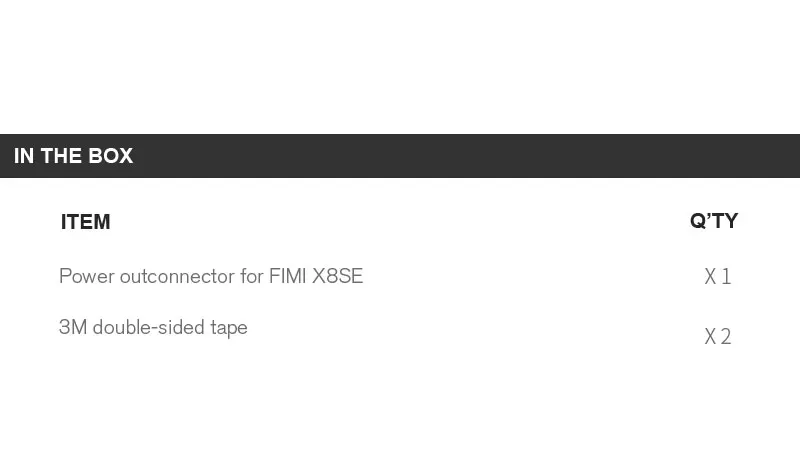Click the word THE in dark header

[x=62, y=156]
